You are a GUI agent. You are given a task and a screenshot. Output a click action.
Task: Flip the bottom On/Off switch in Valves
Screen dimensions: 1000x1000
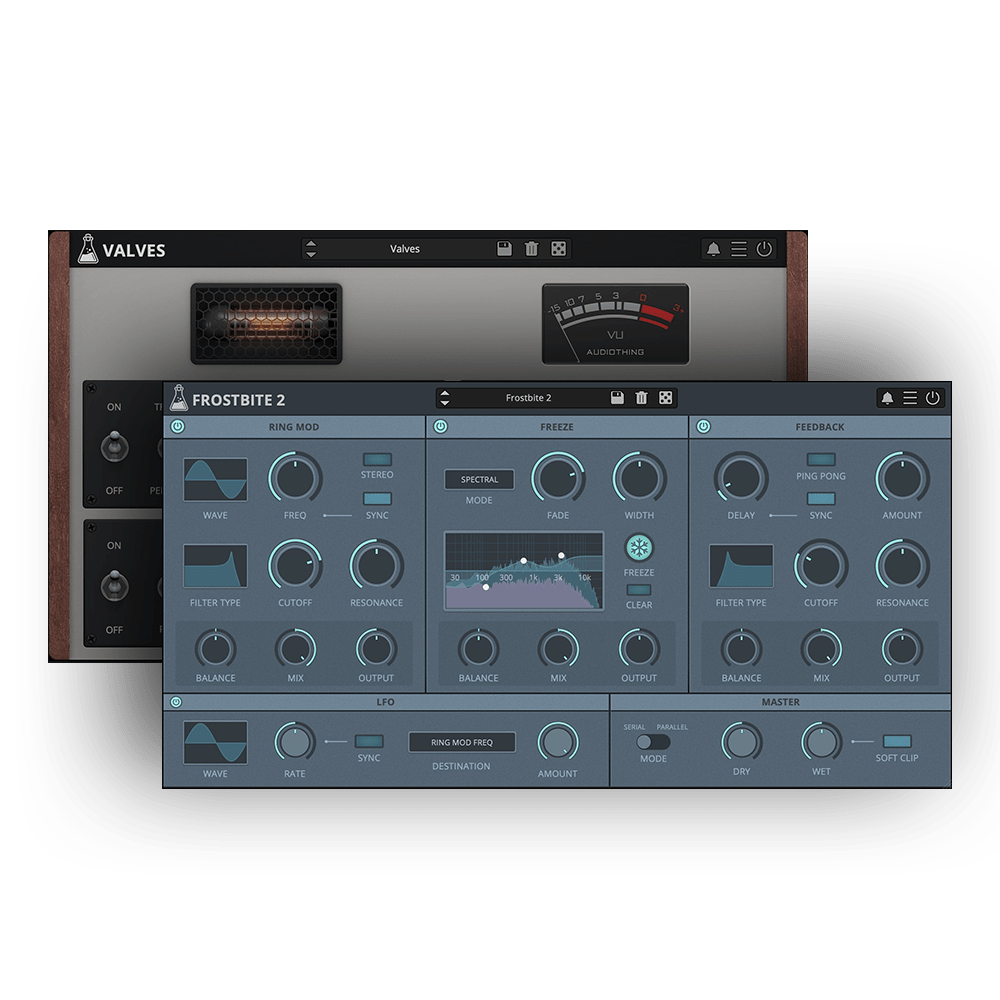tap(114, 585)
